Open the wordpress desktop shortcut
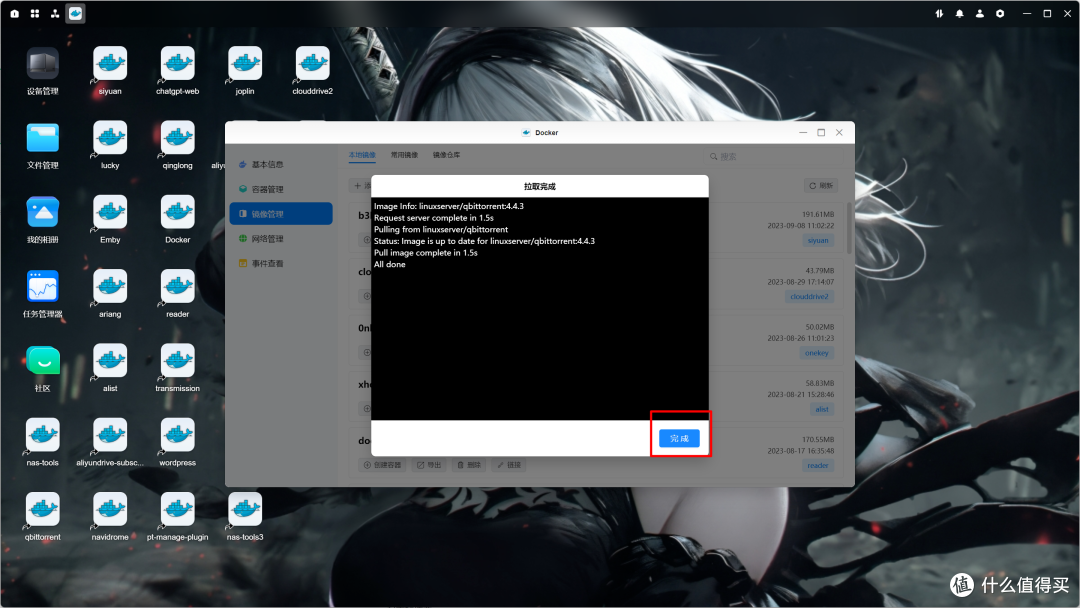 178,443
